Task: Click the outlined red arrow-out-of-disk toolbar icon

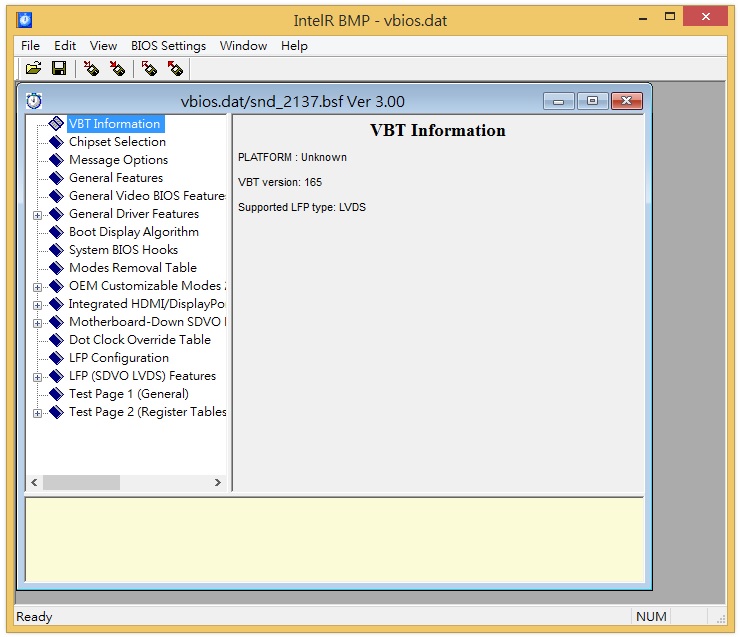Action: coord(149,69)
